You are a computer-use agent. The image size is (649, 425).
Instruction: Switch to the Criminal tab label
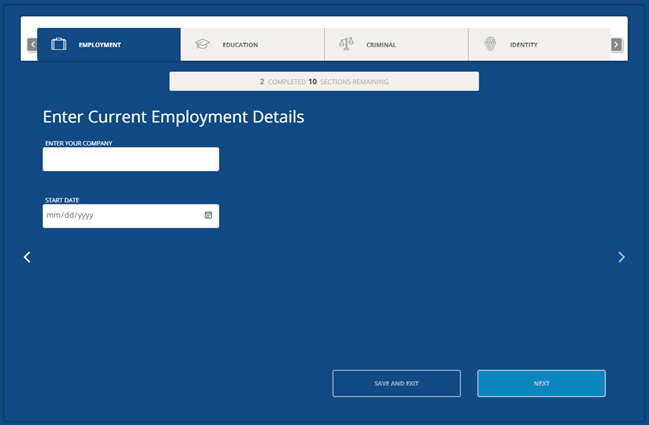click(x=381, y=45)
